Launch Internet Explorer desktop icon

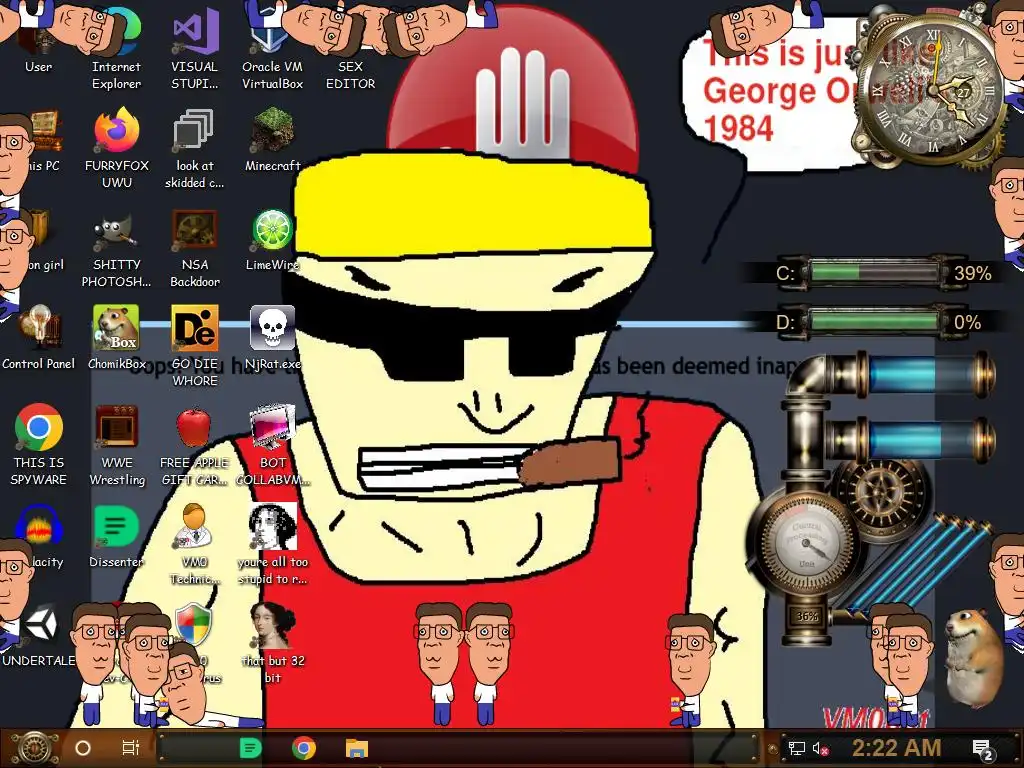tap(116, 49)
